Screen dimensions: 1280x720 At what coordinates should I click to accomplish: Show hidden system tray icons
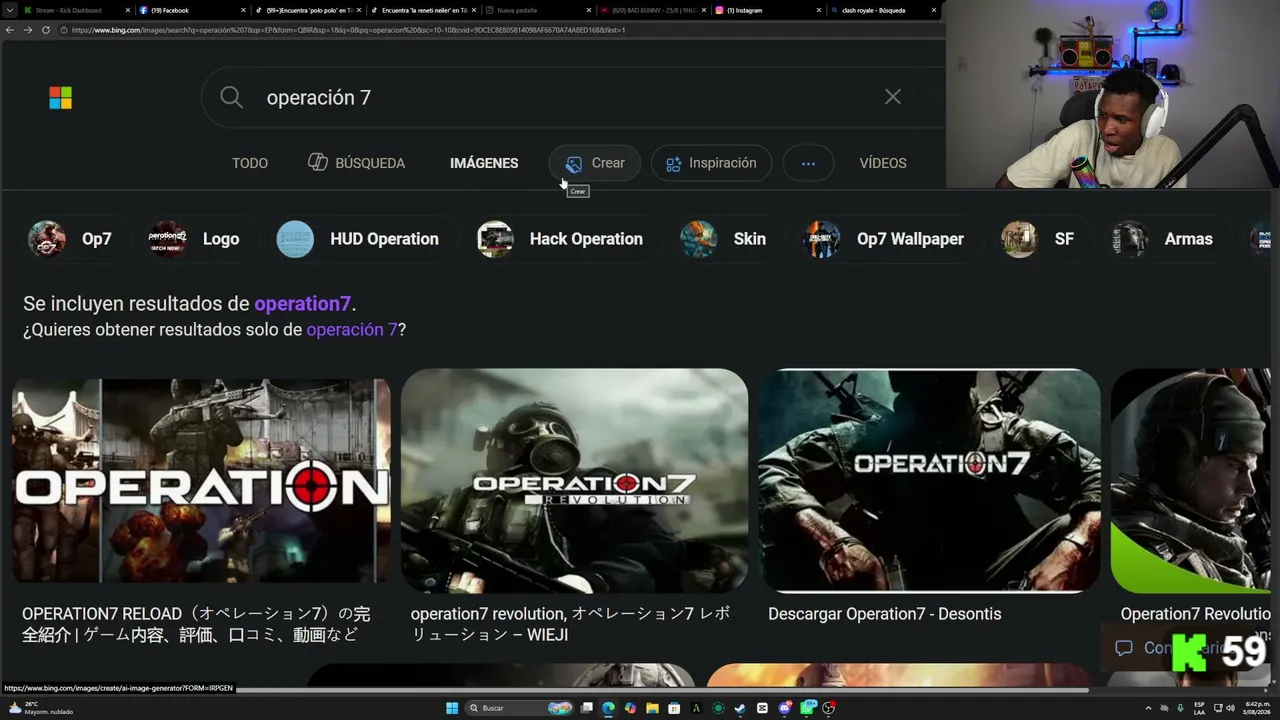pyautogui.click(x=1148, y=708)
